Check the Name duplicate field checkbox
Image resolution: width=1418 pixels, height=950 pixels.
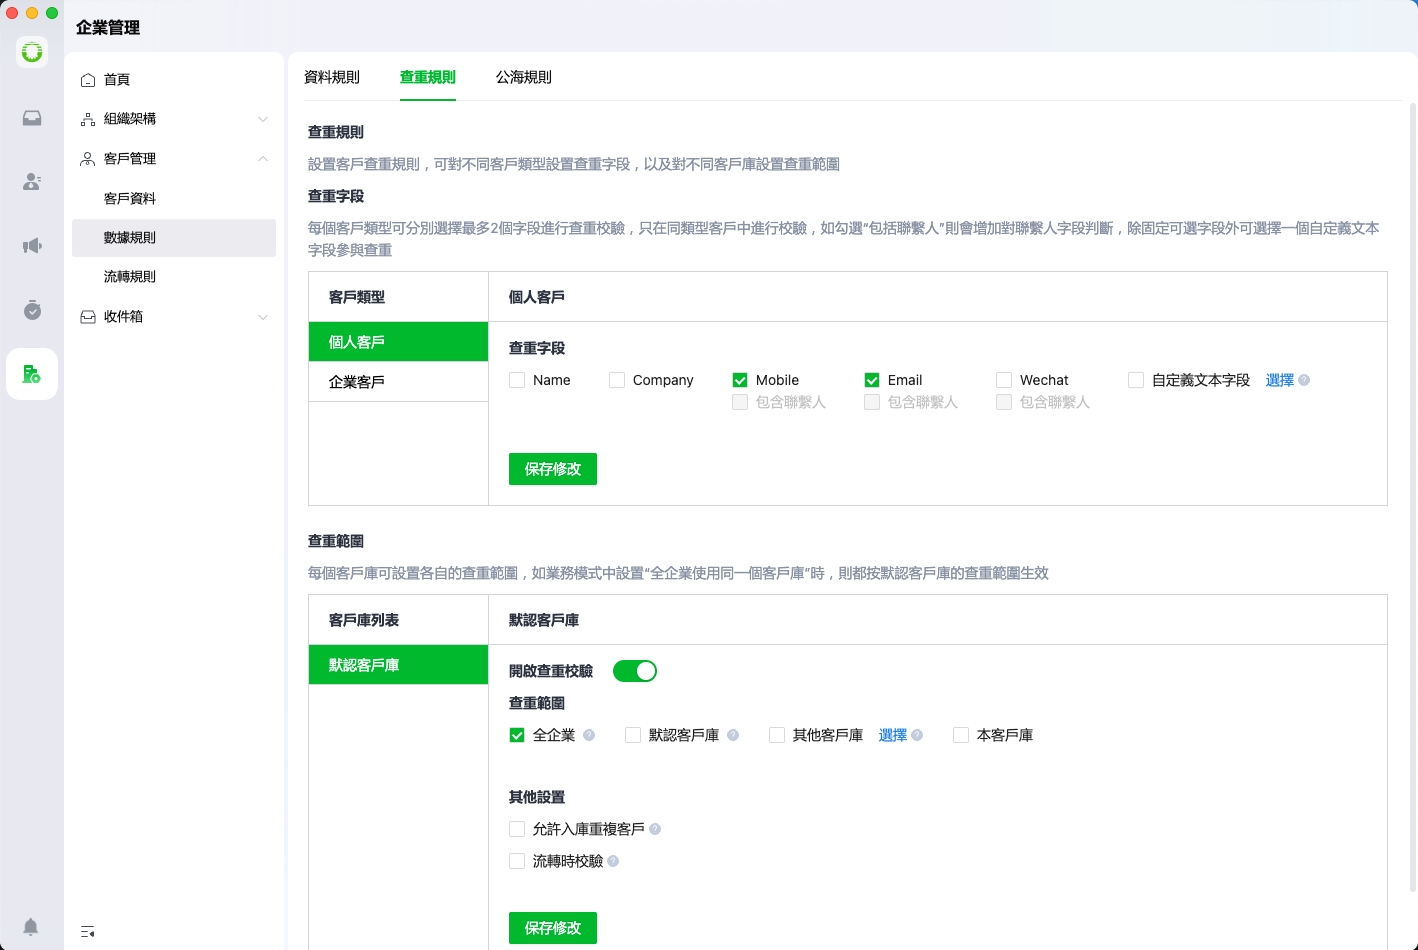click(x=517, y=380)
